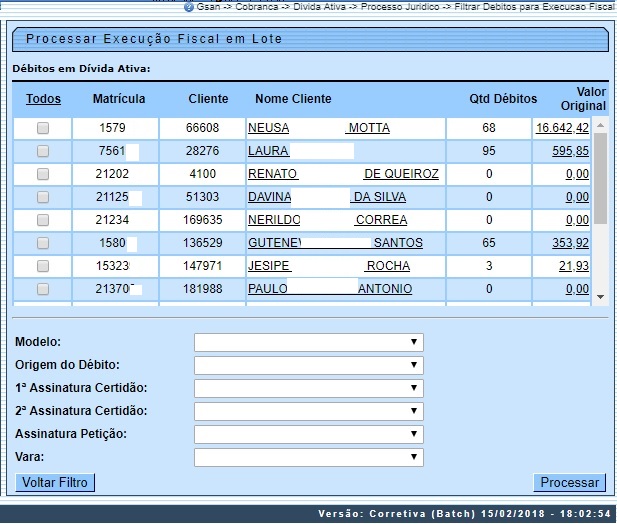Toggle checkbox in Gutenev Santos row
Image resolution: width=617 pixels, height=524 pixels.
click(43, 243)
